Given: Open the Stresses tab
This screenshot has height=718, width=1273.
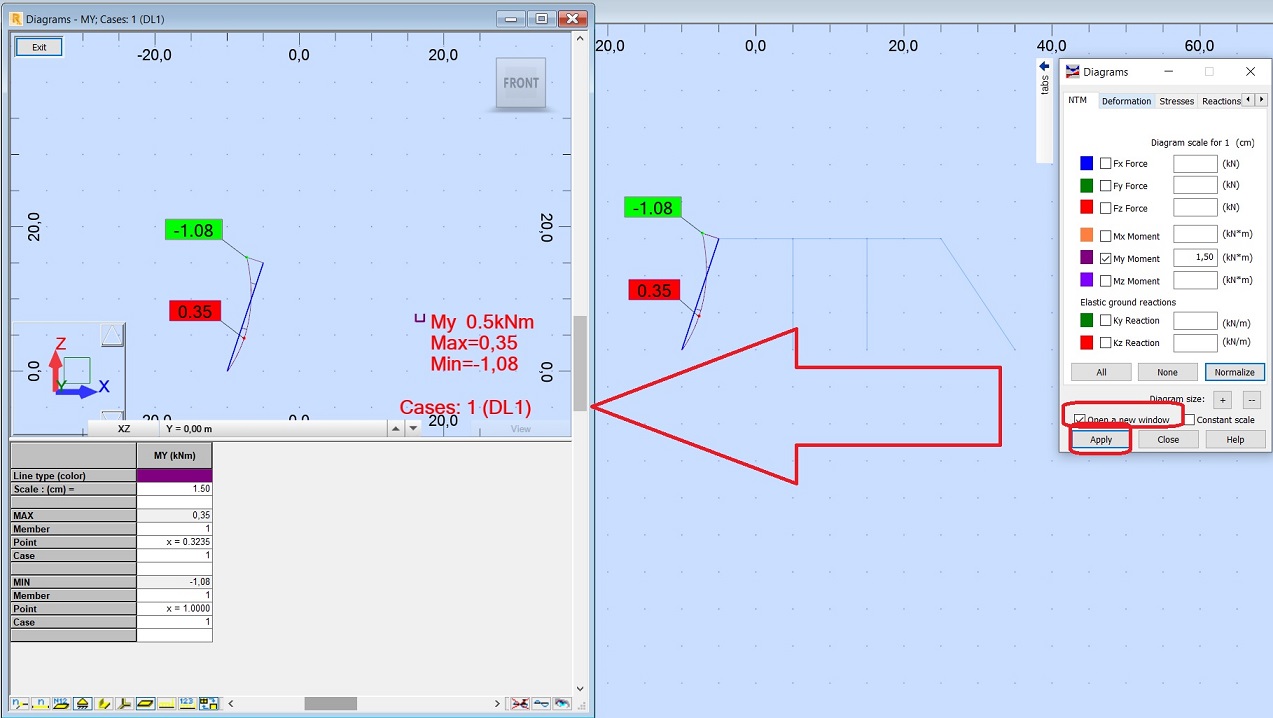Looking at the screenshot, I should point(1176,100).
